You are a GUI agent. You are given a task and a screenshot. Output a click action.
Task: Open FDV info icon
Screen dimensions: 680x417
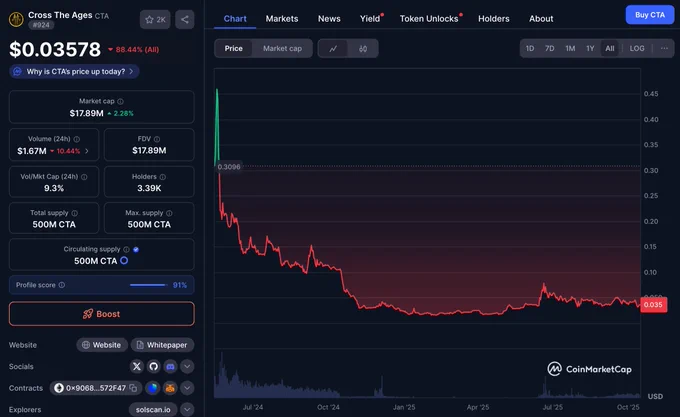[x=157, y=139]
